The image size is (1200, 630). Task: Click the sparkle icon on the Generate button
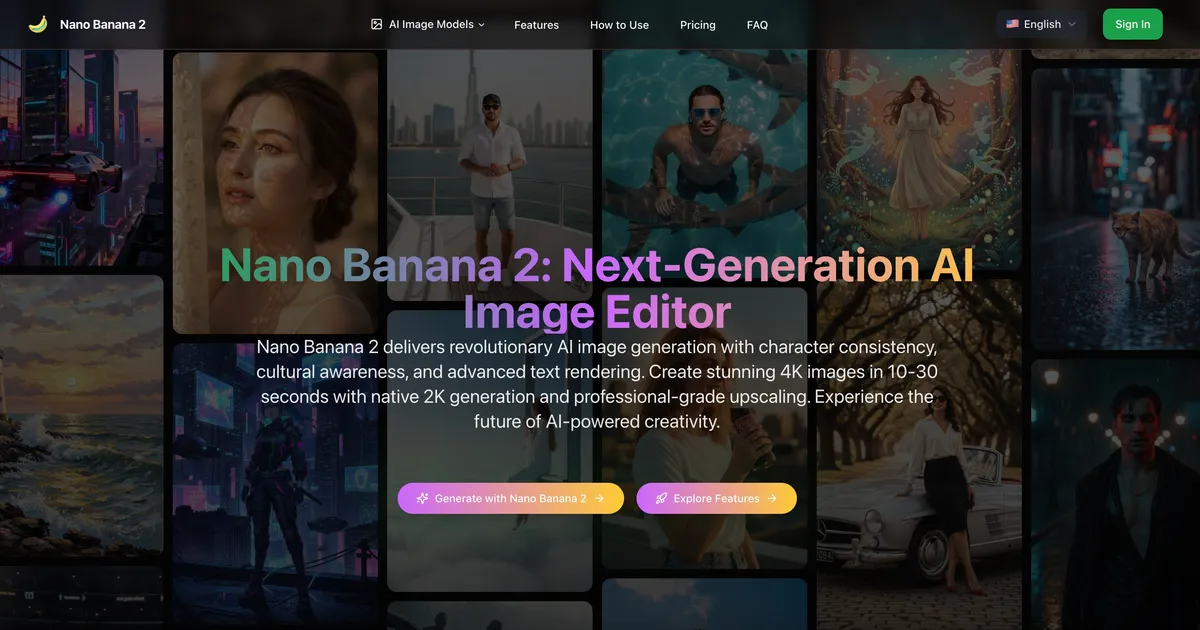pyautogui.click(x=424, y=498)
